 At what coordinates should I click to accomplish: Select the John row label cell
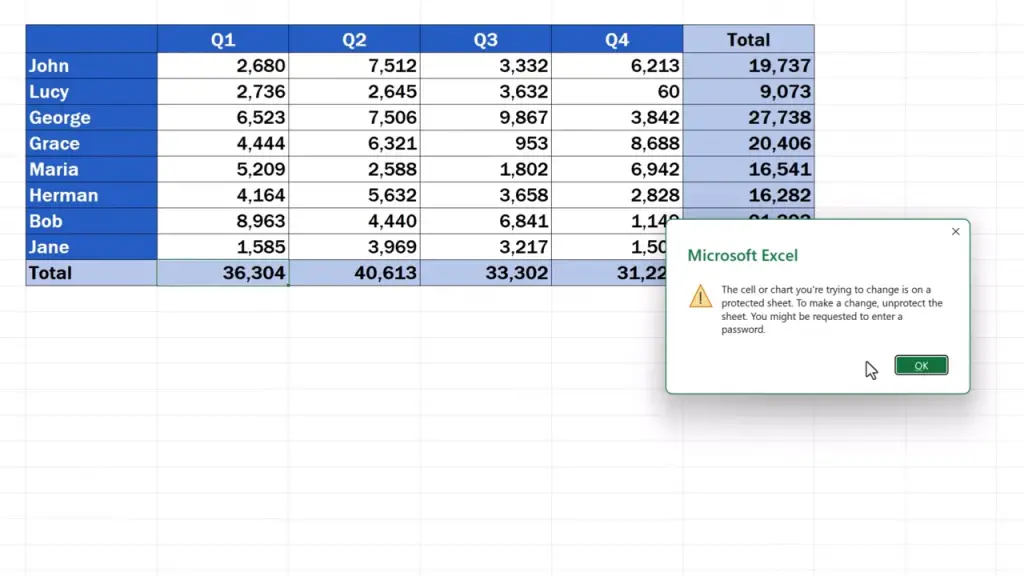(91, 66)
